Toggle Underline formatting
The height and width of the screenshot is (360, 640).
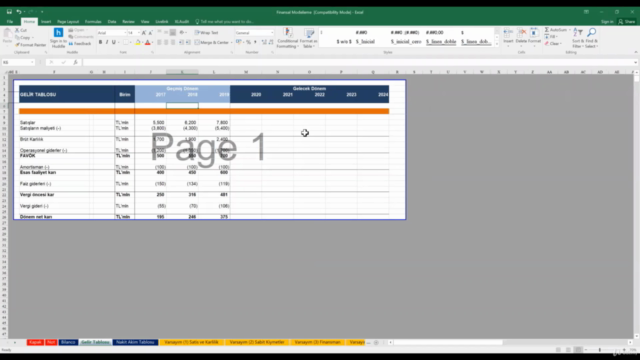coord(114,42)
